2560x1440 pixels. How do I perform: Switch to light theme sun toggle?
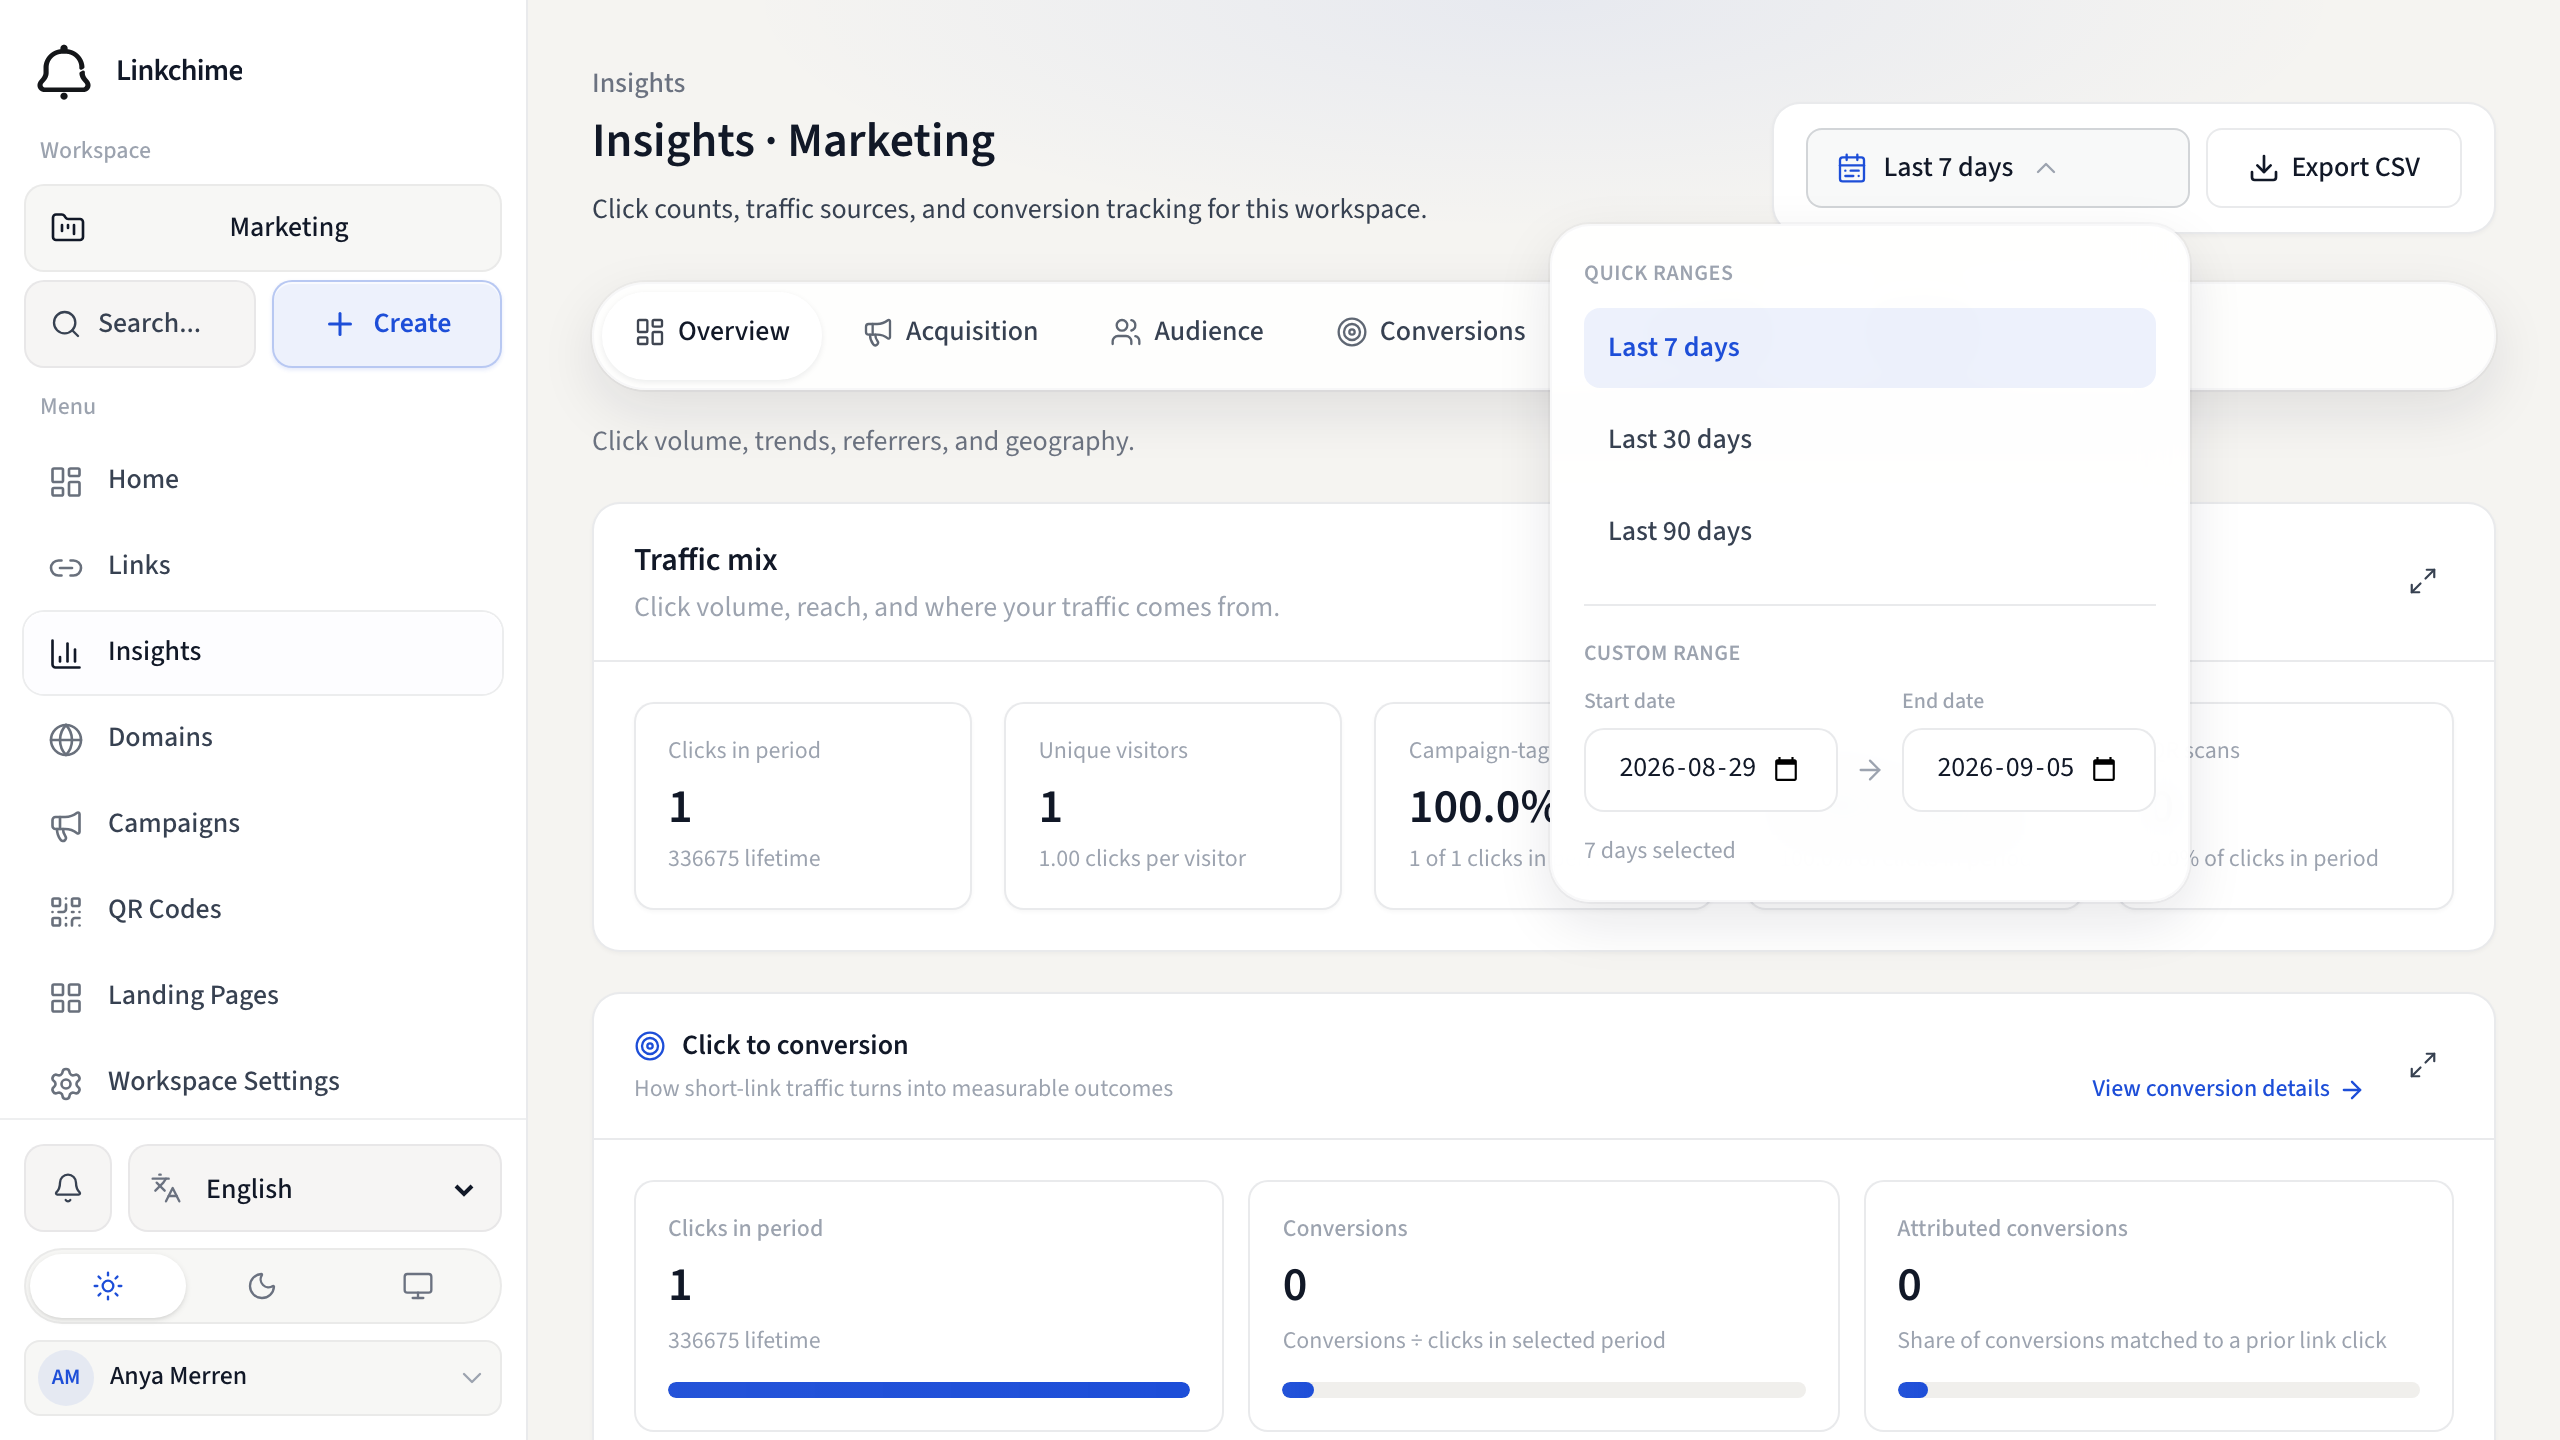pos(108,1285)
